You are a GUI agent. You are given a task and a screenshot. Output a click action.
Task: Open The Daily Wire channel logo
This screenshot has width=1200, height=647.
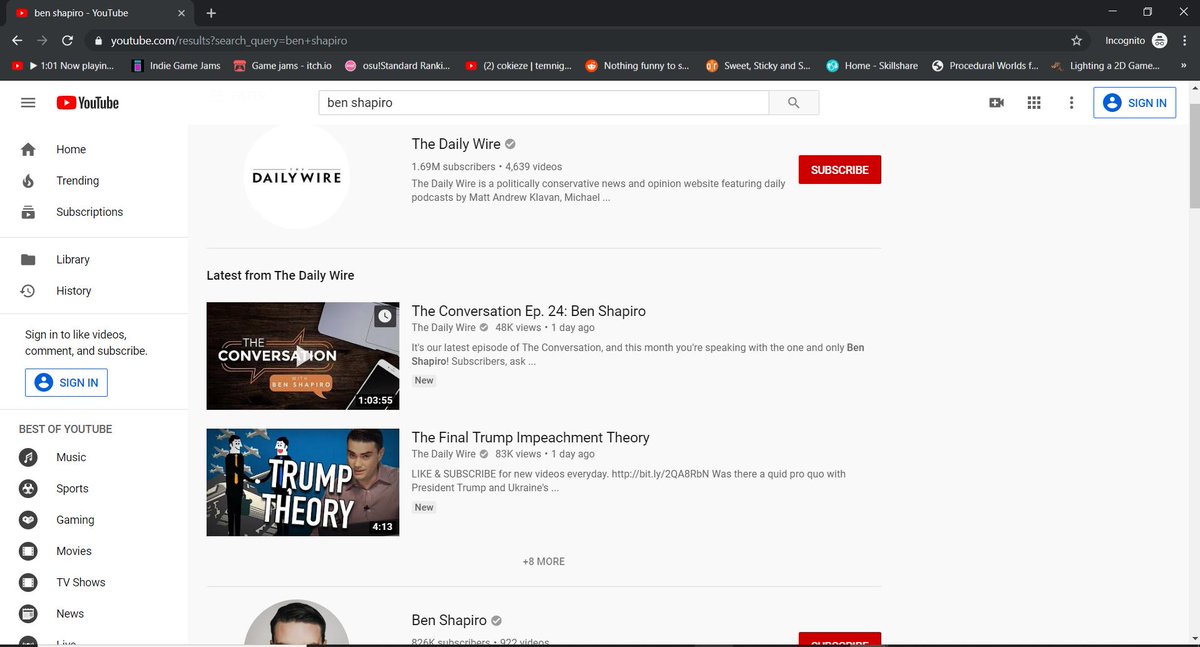click(x=297, y=177)
